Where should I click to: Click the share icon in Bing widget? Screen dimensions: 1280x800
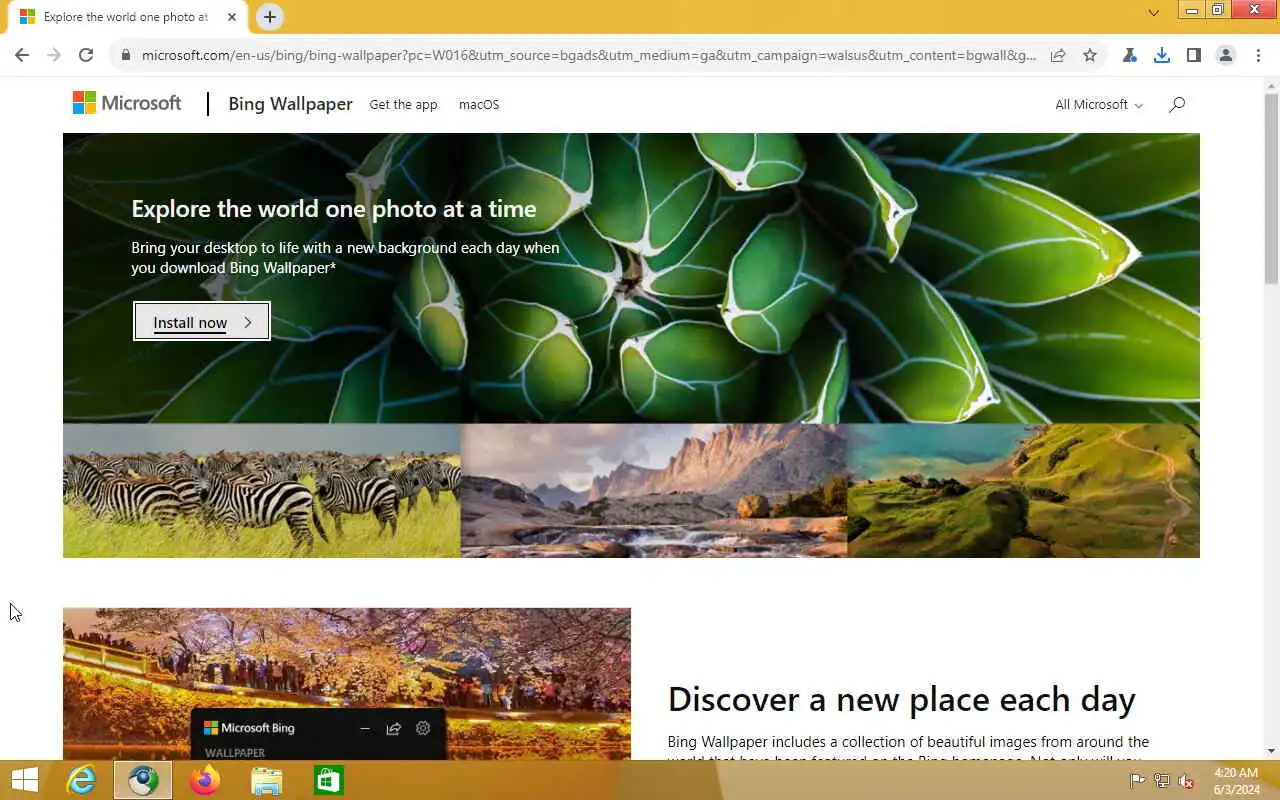tap(393, 729)
